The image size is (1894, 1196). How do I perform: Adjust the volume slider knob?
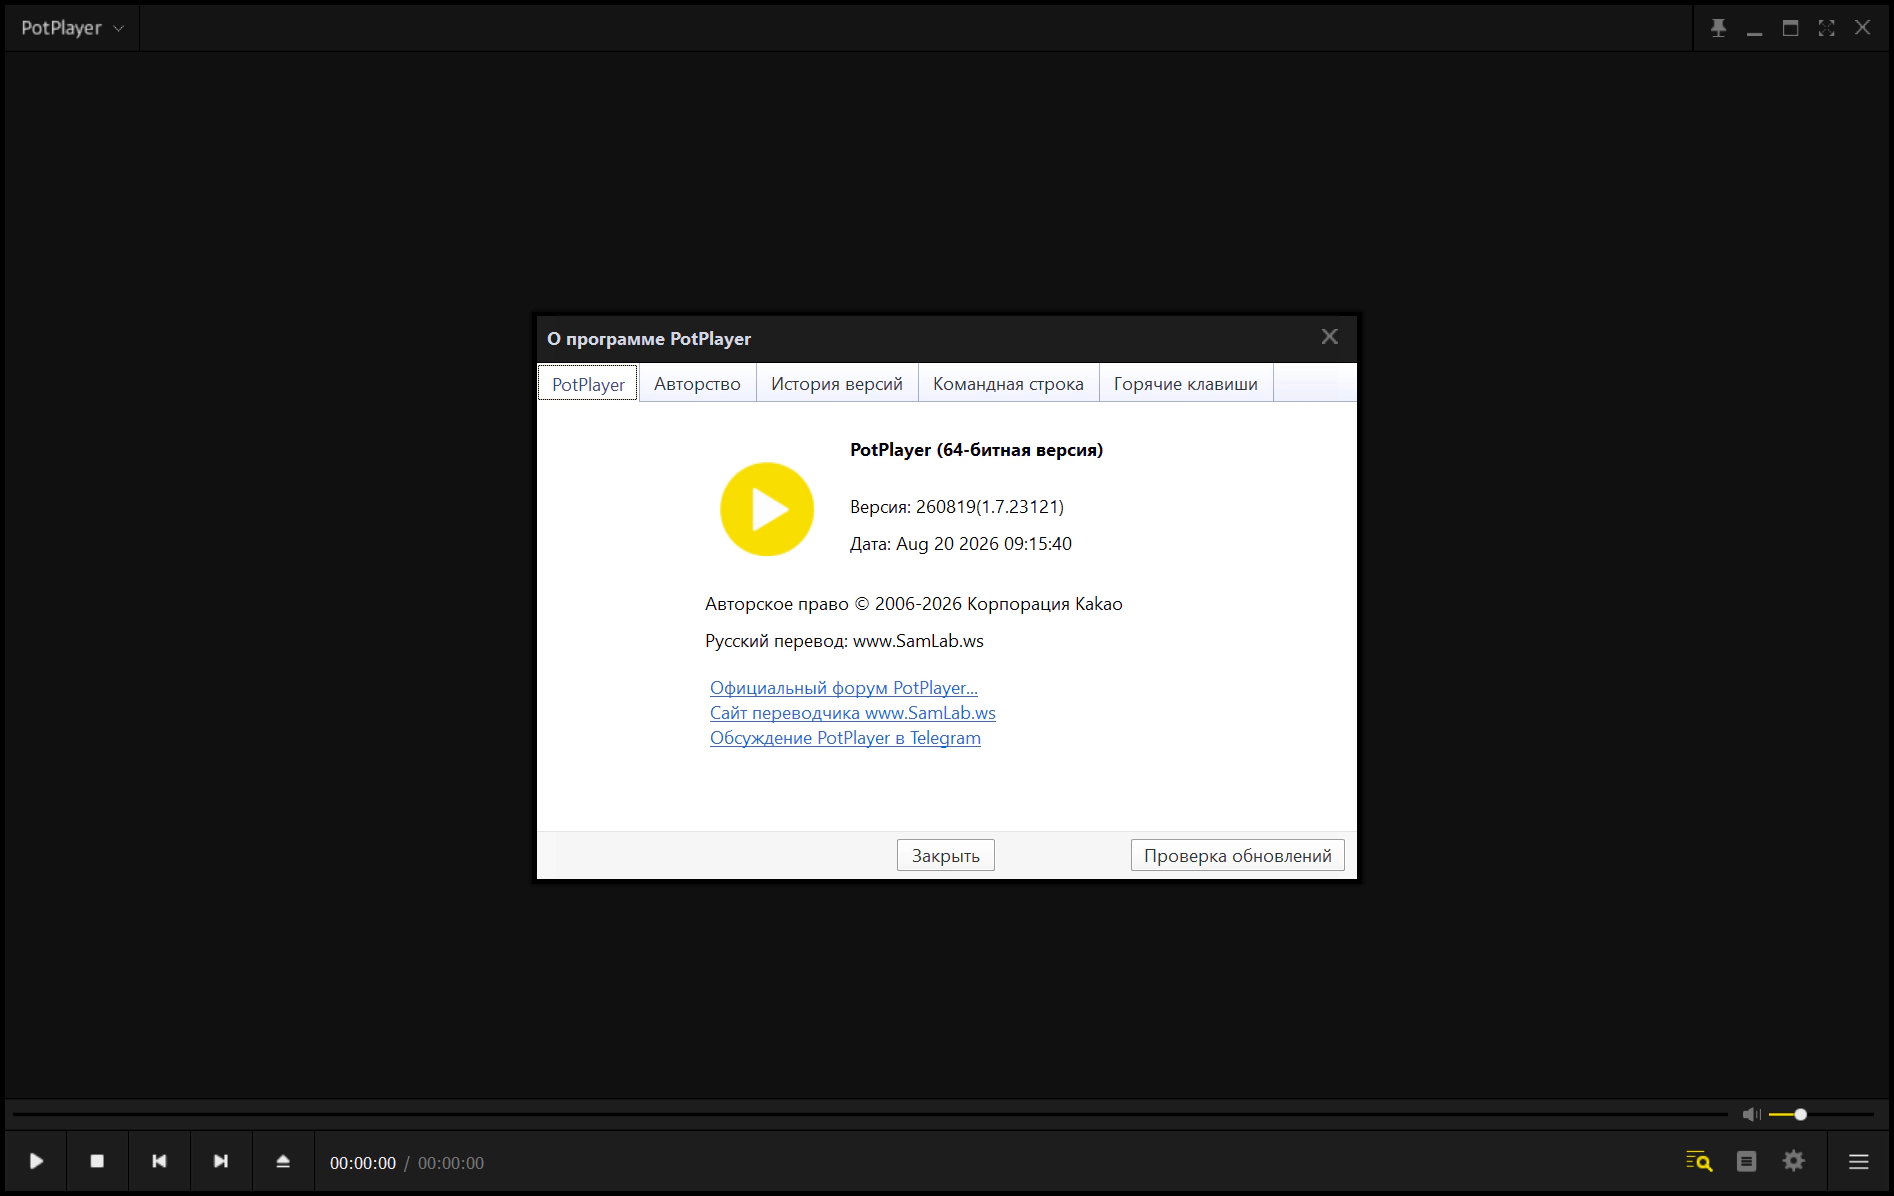click(x=1800, y=1114)
